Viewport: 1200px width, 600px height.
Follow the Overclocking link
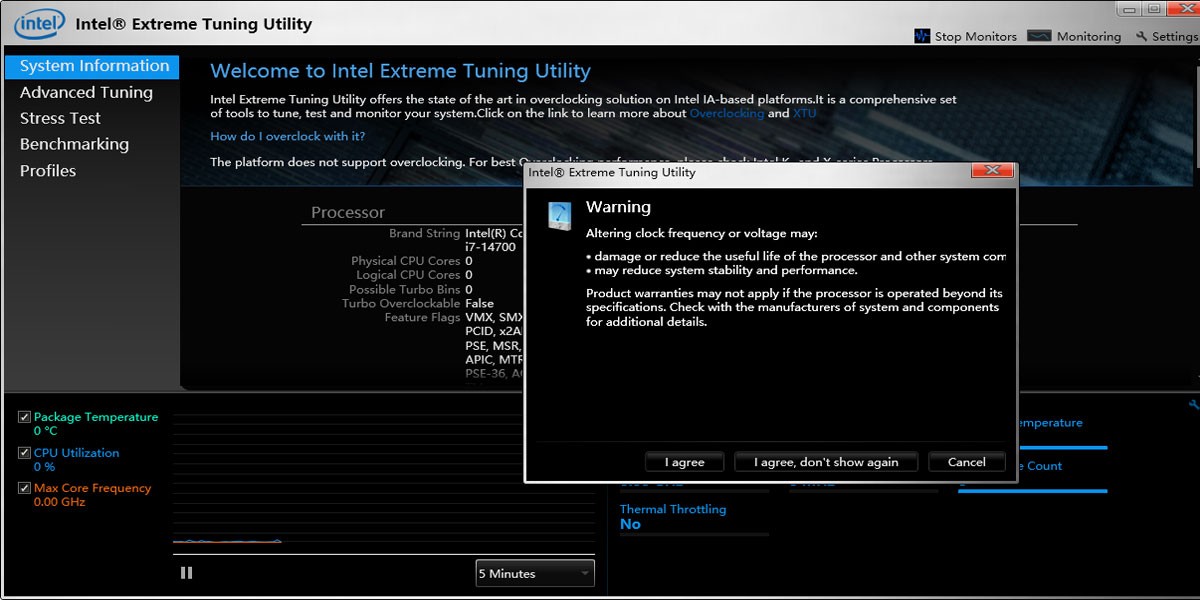click(x=727, y=113)
